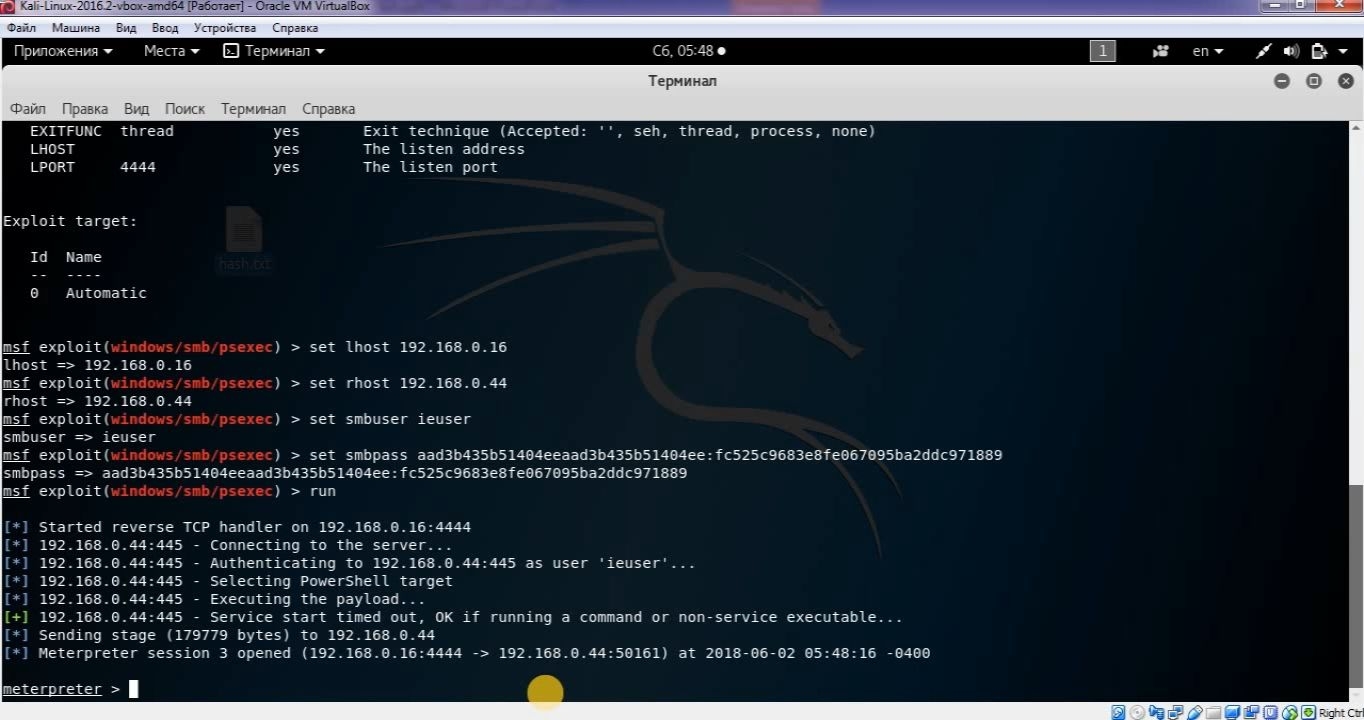
Task: Click the 'Authenticating to 192.168.0.44:445' line
Action: pyautogui.click(x=349, y=563)
